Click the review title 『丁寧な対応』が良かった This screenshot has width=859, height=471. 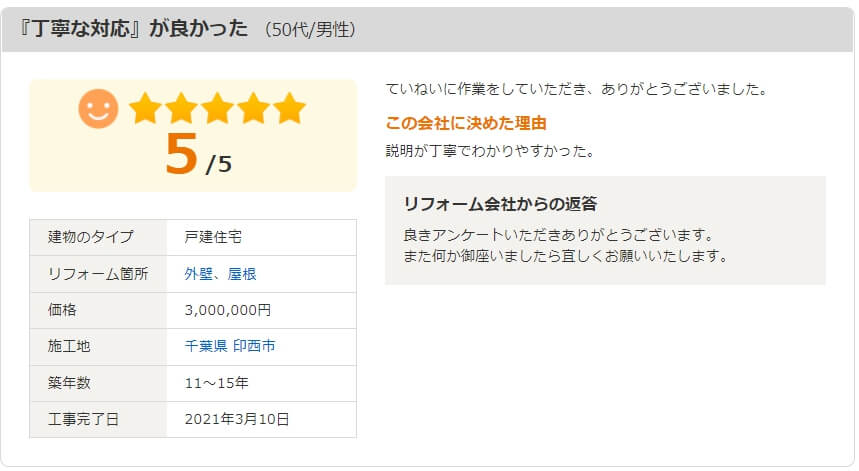133,28
